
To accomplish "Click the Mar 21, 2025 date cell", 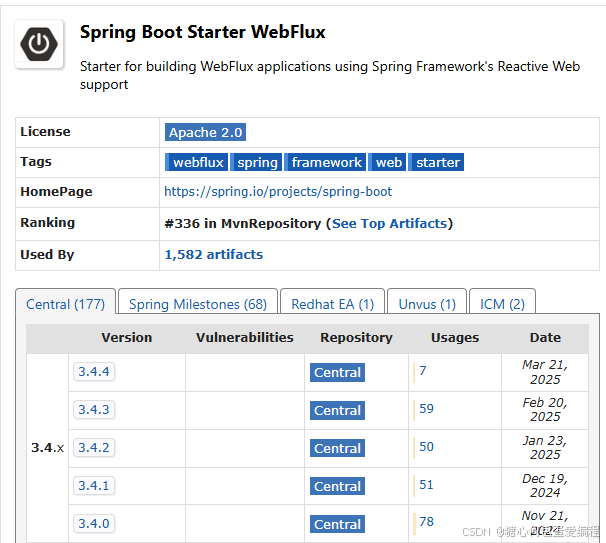I will click(x=545, y=372).
